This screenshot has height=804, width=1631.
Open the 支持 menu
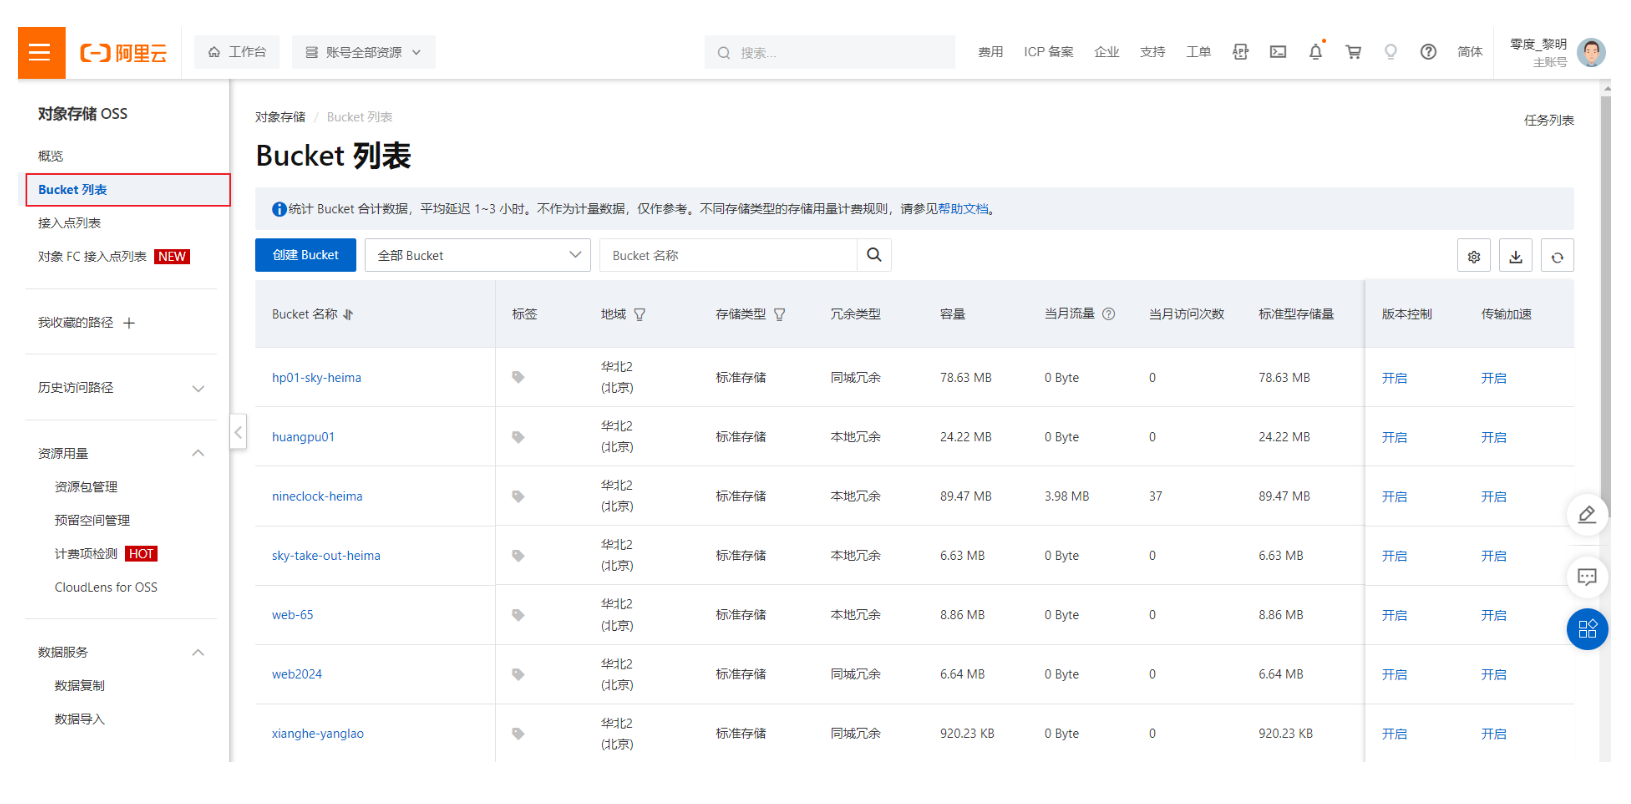1152,52
